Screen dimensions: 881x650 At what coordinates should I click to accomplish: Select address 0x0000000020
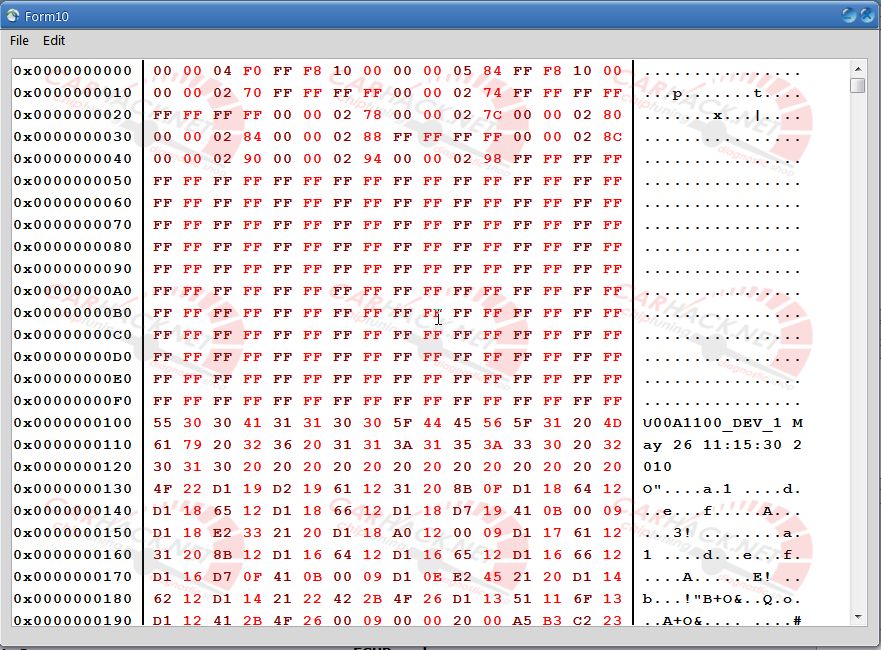[73, 115]
